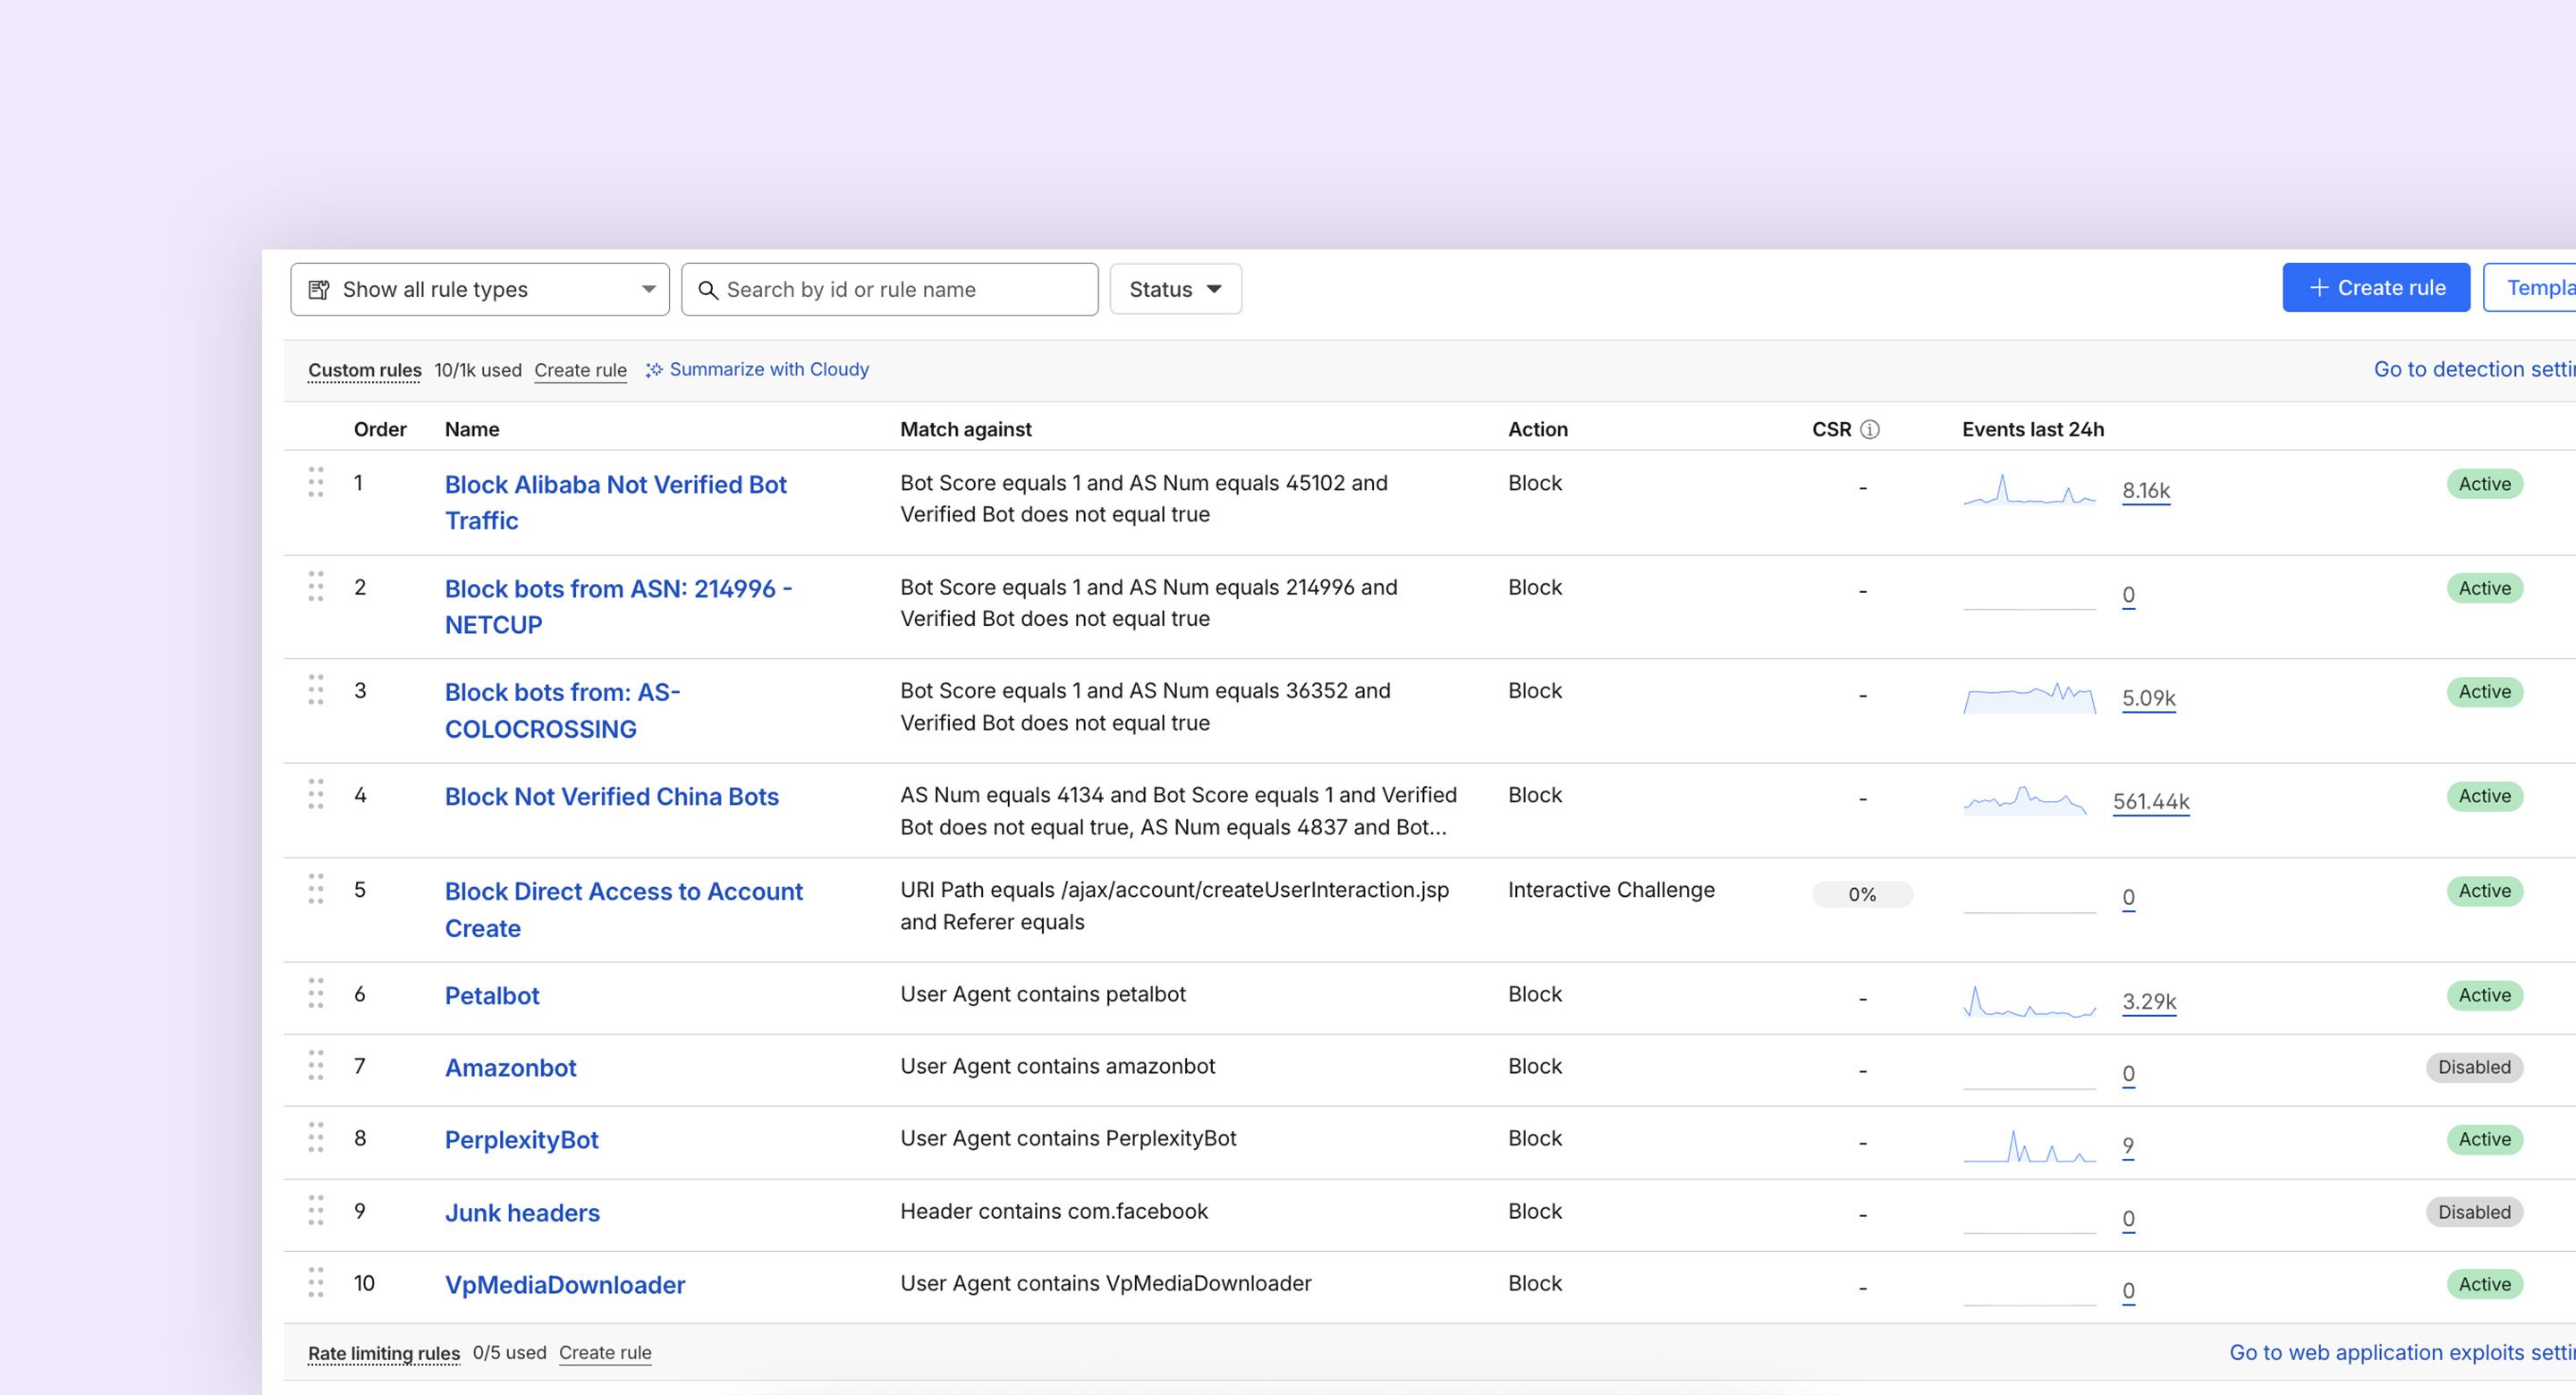
Task: Expand the Templates menu
Action: (2538, 287)
